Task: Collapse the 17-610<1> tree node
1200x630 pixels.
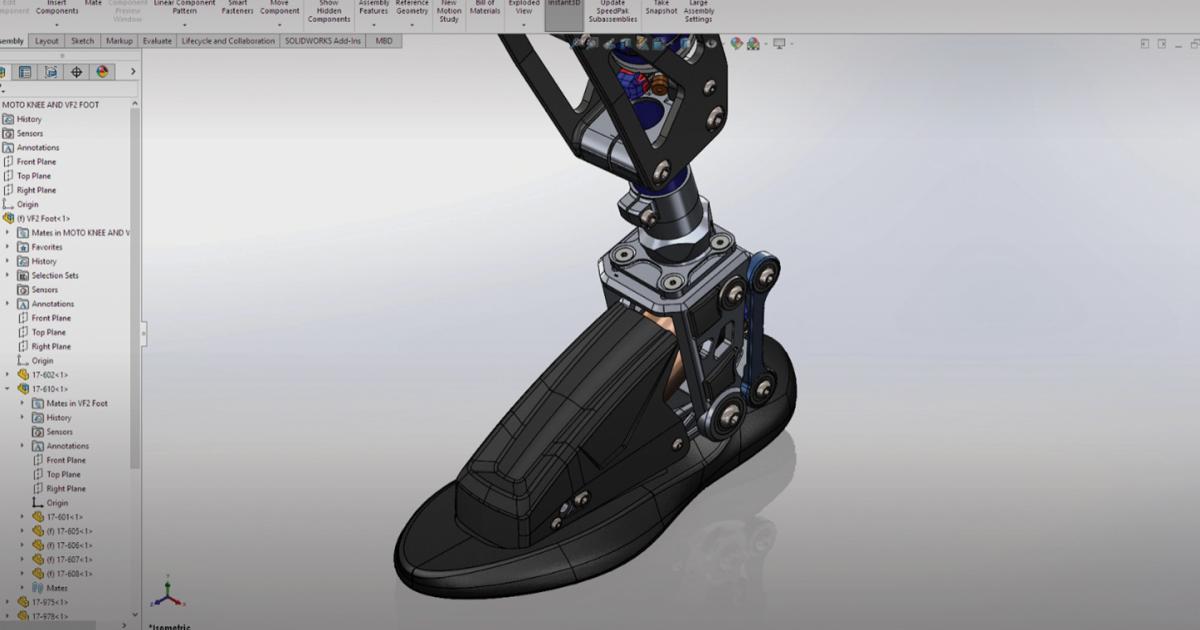Action: (x=8, y=389)
